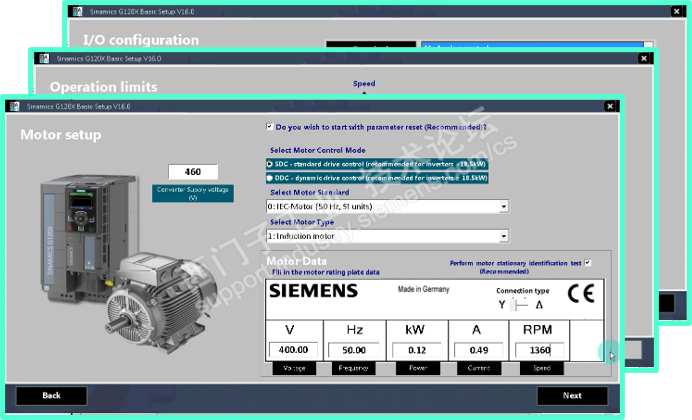Close the Operation limits window

[644, 58]
